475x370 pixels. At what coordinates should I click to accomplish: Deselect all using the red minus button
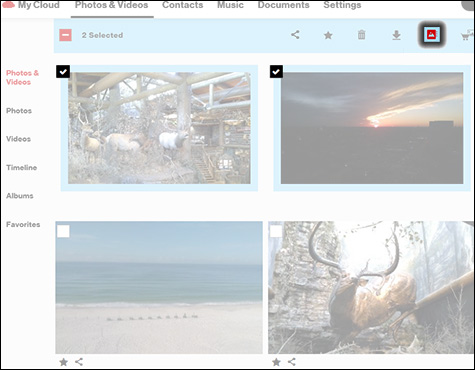coord(65,35)
